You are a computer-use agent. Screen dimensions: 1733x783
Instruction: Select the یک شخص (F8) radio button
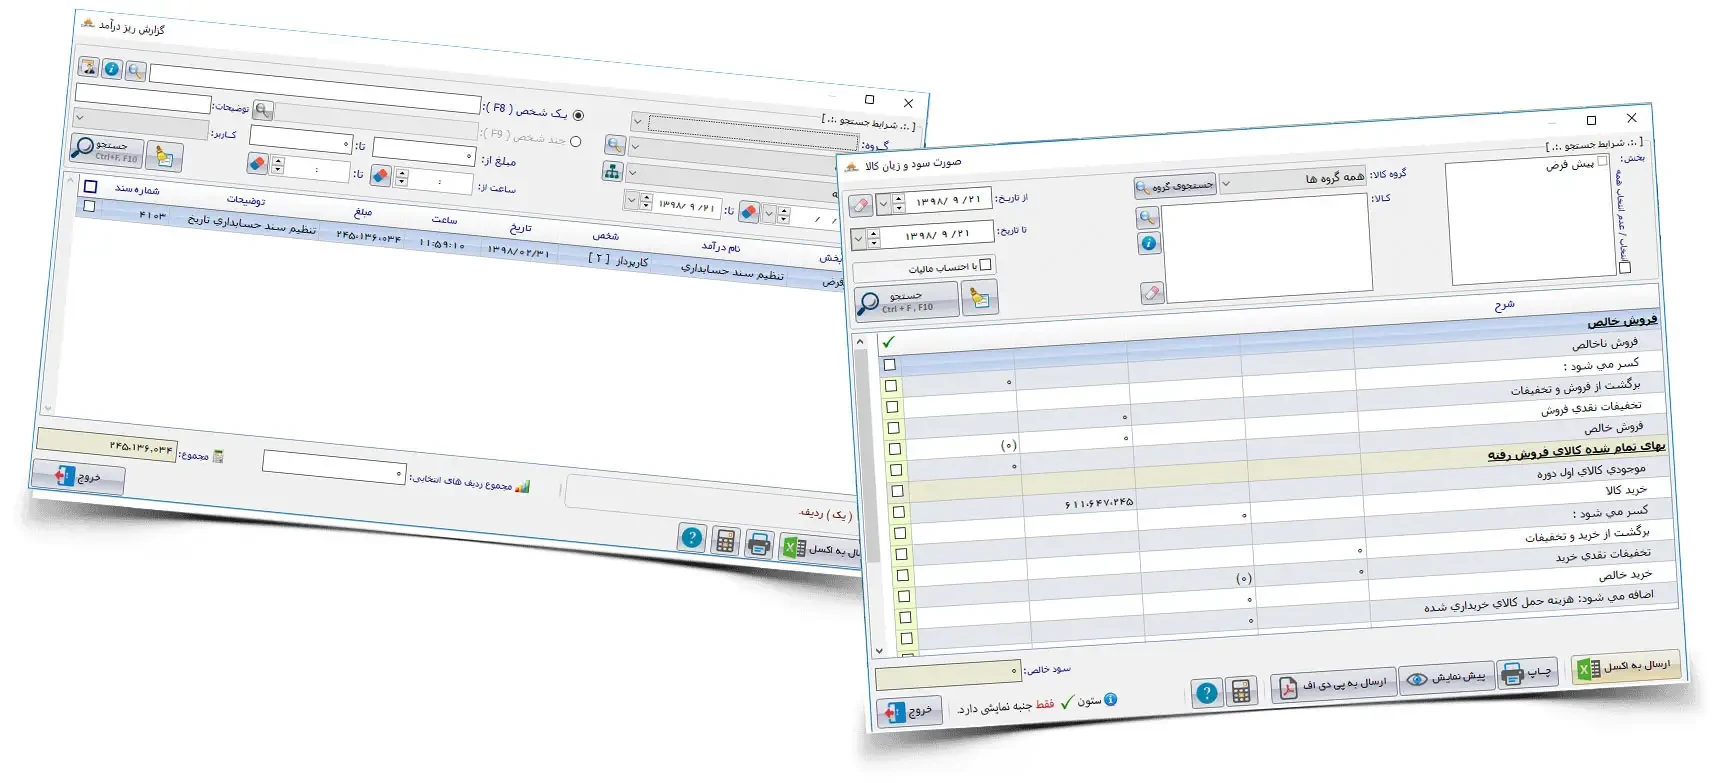pyautogui.click(x=578, y=116)
